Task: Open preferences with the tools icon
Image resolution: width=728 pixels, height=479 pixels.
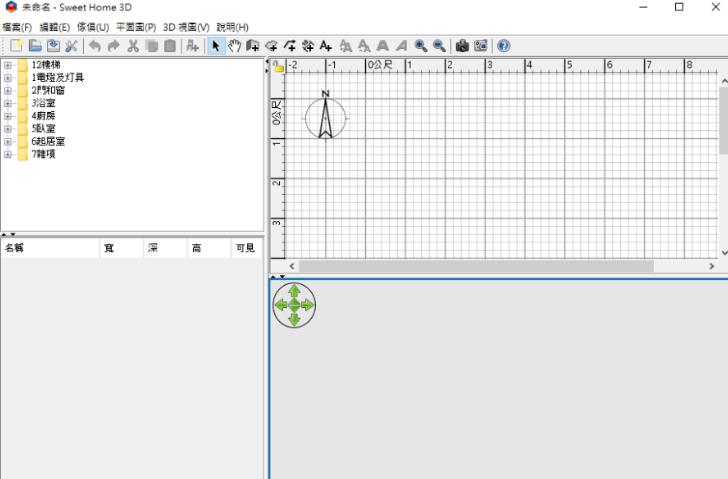Action: [x=72, y=45]
